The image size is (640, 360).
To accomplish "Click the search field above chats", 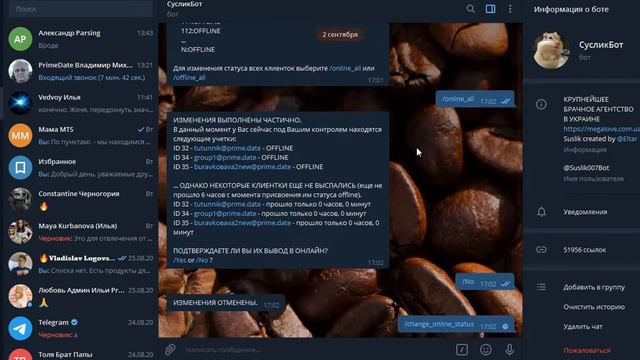I will click(80, 9).
